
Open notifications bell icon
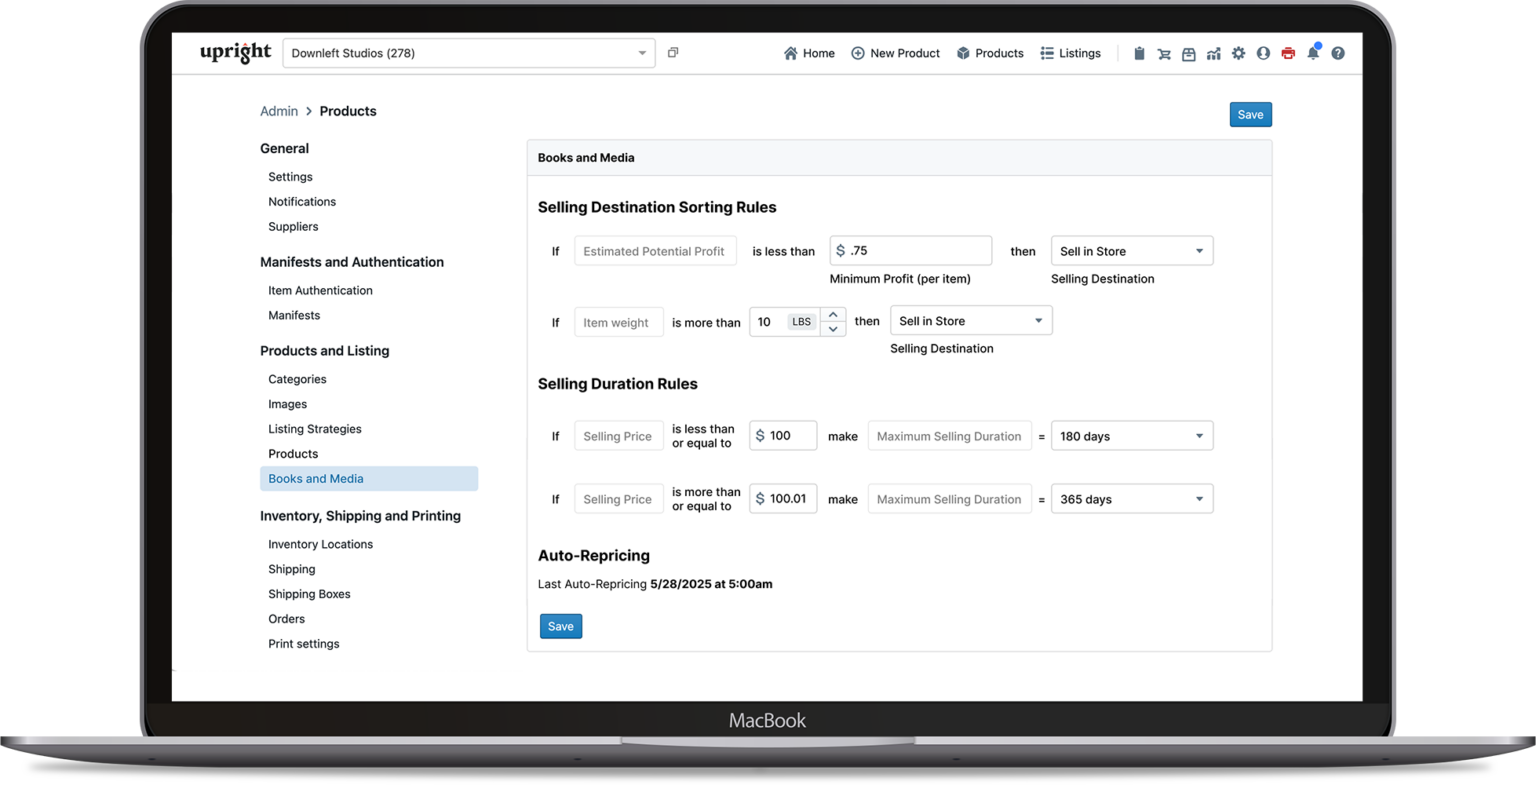click(x=1313, y=54)
